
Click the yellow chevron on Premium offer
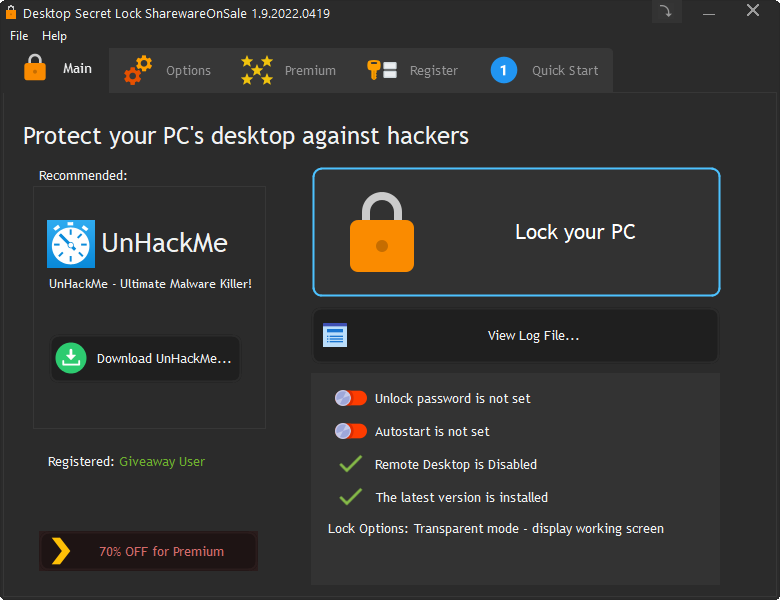tap(61, 551)
